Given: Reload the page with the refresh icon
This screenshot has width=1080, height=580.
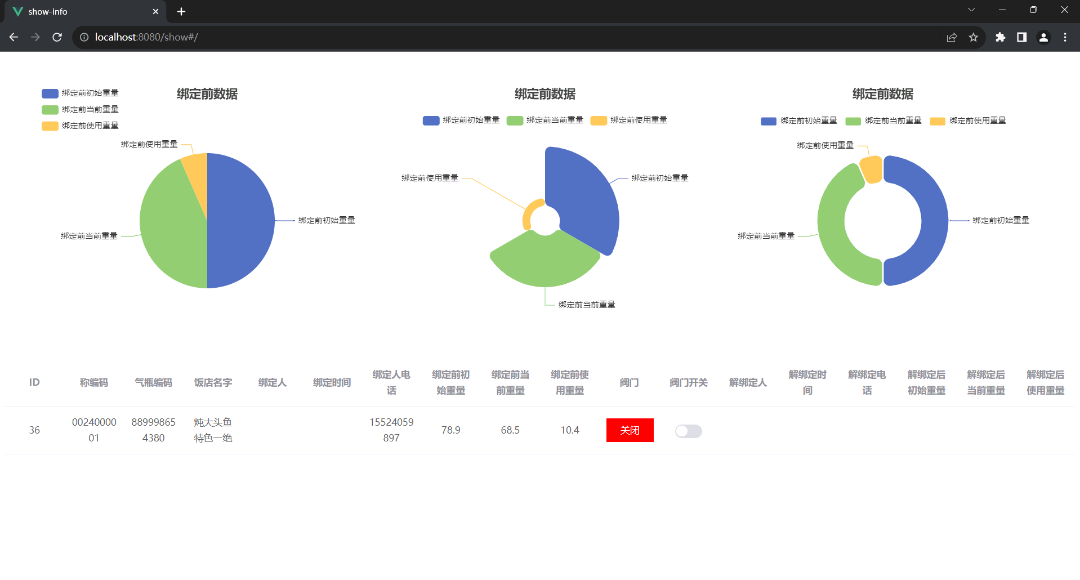Looking at the screenshot, I should pos(57,37).
